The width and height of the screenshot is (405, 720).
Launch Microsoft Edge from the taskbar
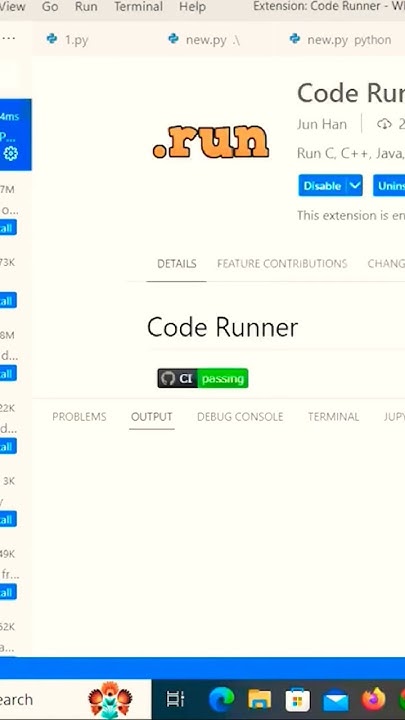pos(221,700)
